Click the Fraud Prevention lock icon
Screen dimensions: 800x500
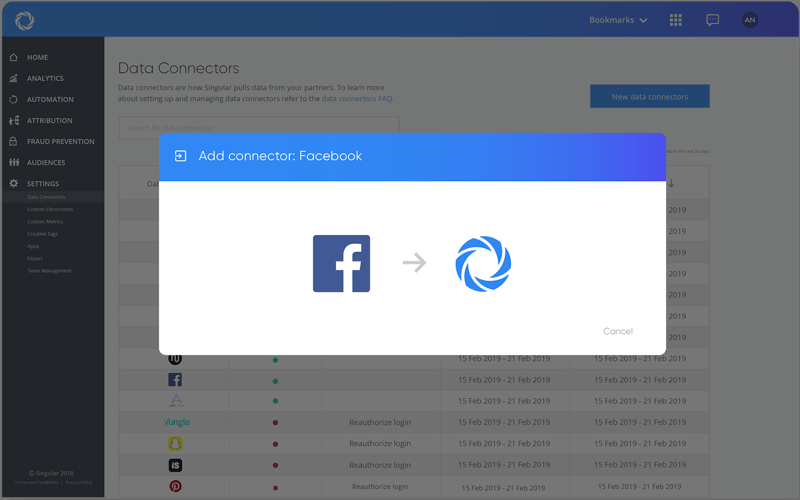click(14, 141)
